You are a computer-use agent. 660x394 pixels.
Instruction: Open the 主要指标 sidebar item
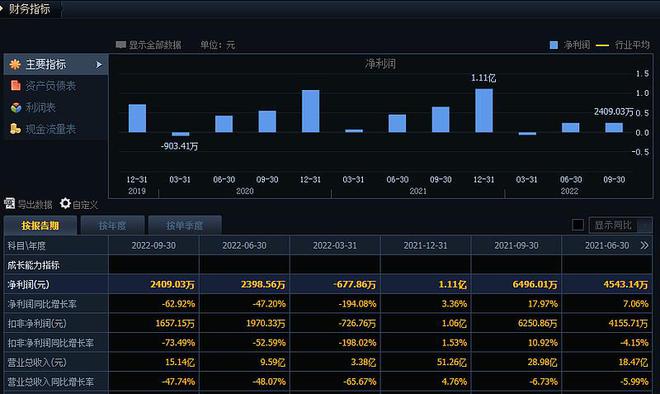56,64
